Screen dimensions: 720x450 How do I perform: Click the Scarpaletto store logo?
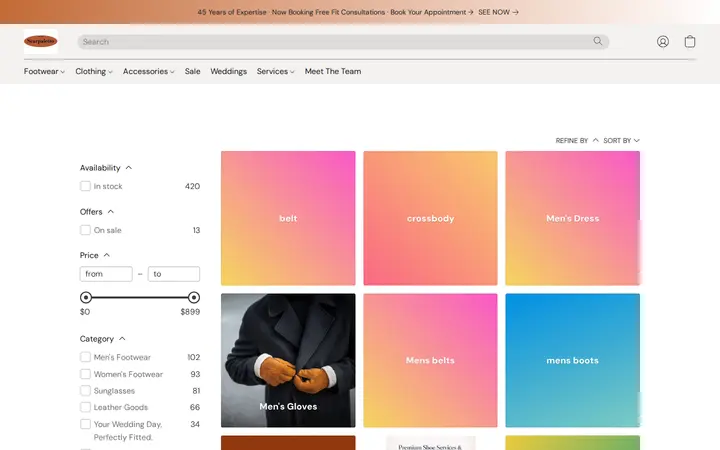click(41, 41)
